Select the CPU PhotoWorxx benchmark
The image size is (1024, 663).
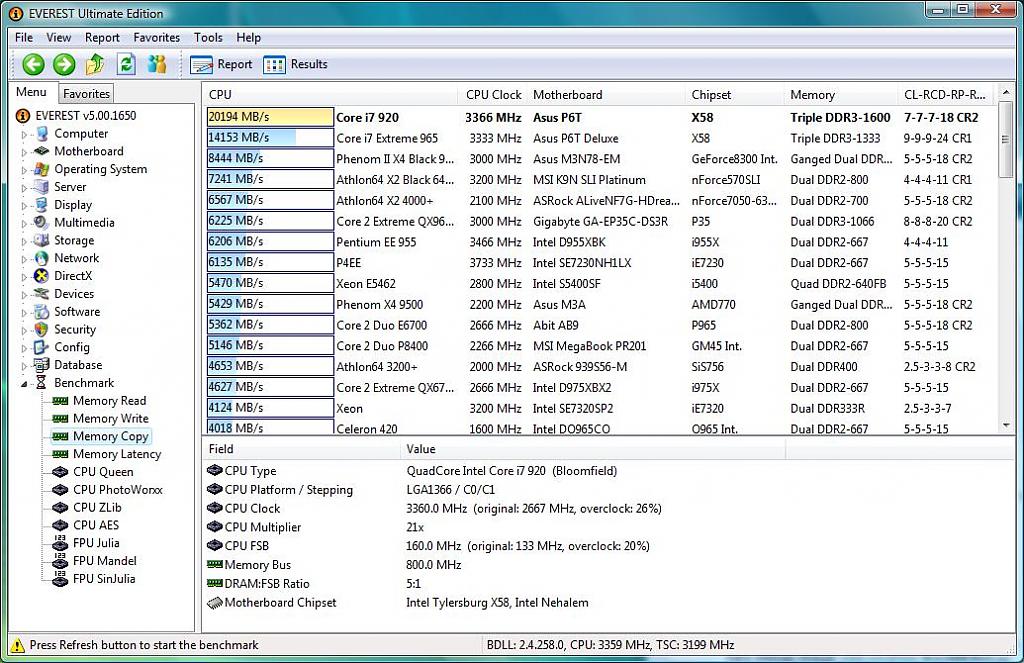click(x=118, y=489)
